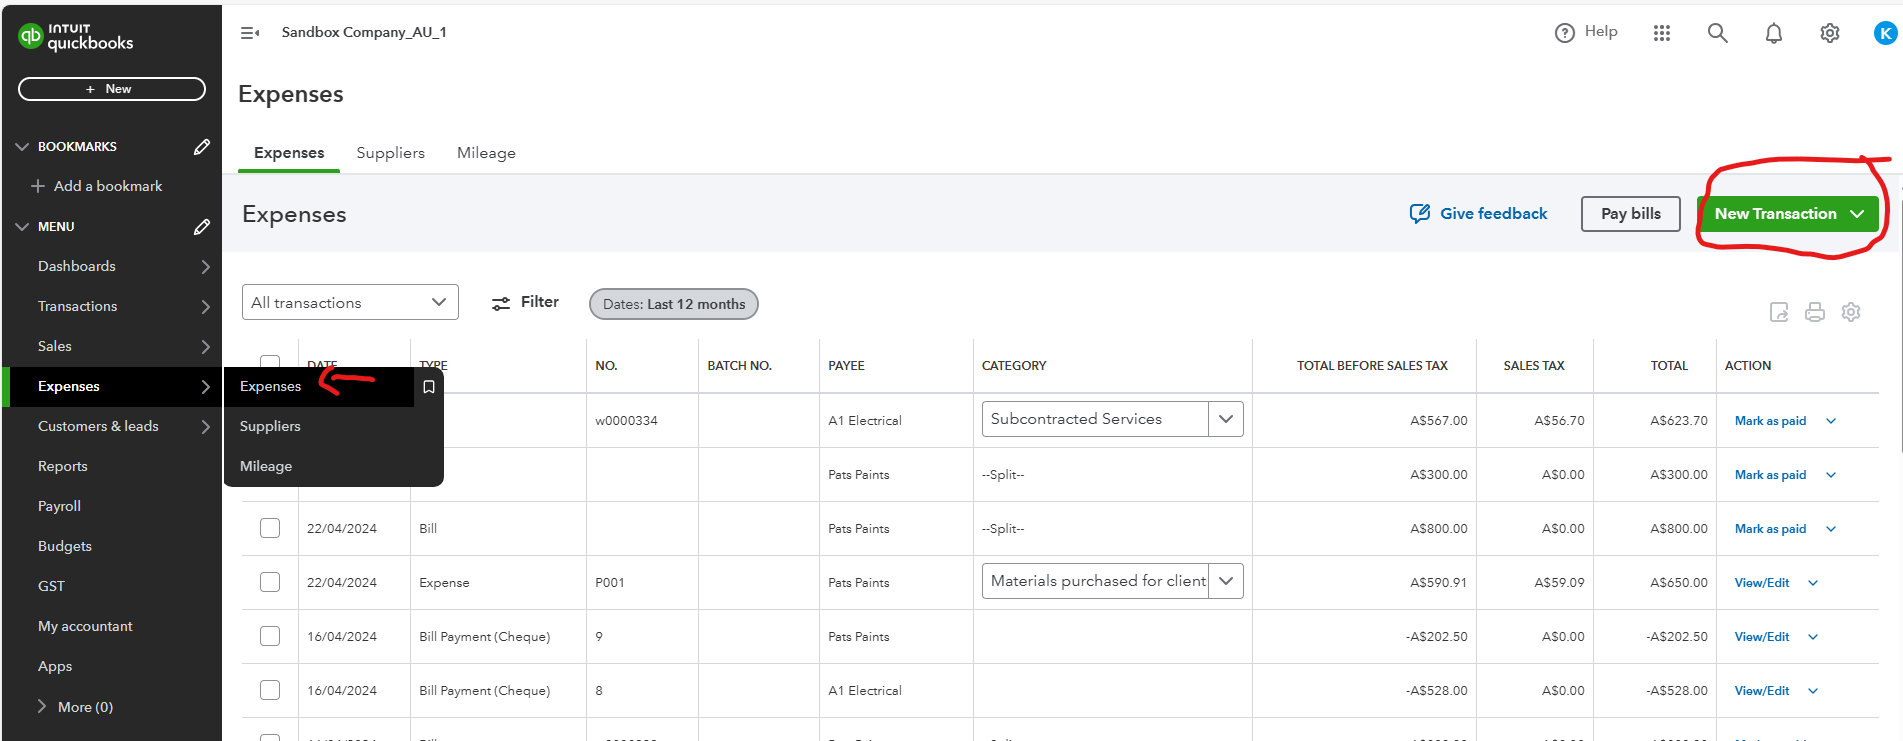Viewport: 1903px width, 741px height.
Task: Edit bookmarks with the pencil icon
Action: pyautogui.click(x=202, y=147)
